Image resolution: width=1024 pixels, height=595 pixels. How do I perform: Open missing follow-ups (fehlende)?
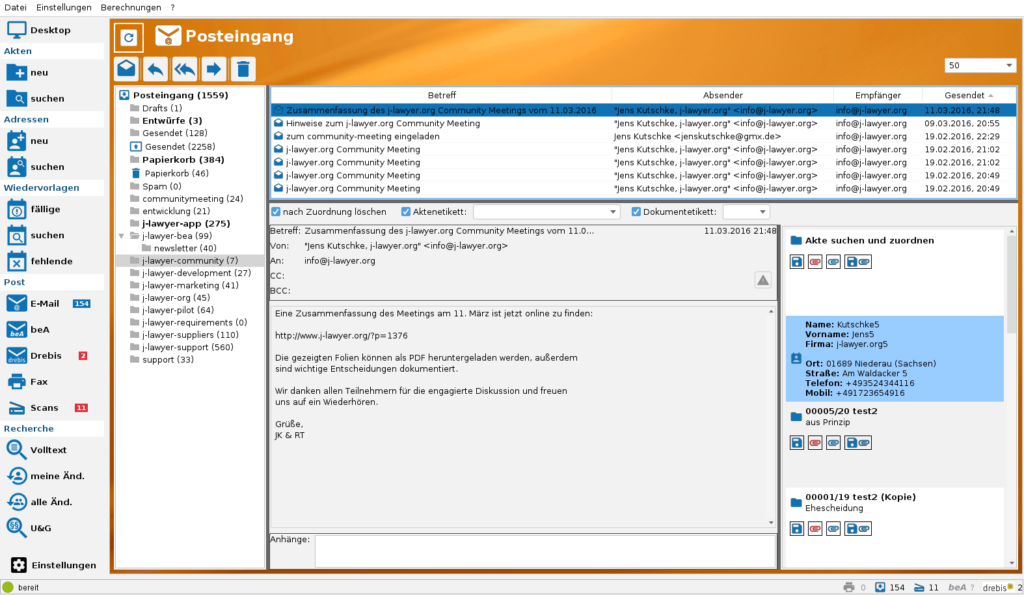40,261
